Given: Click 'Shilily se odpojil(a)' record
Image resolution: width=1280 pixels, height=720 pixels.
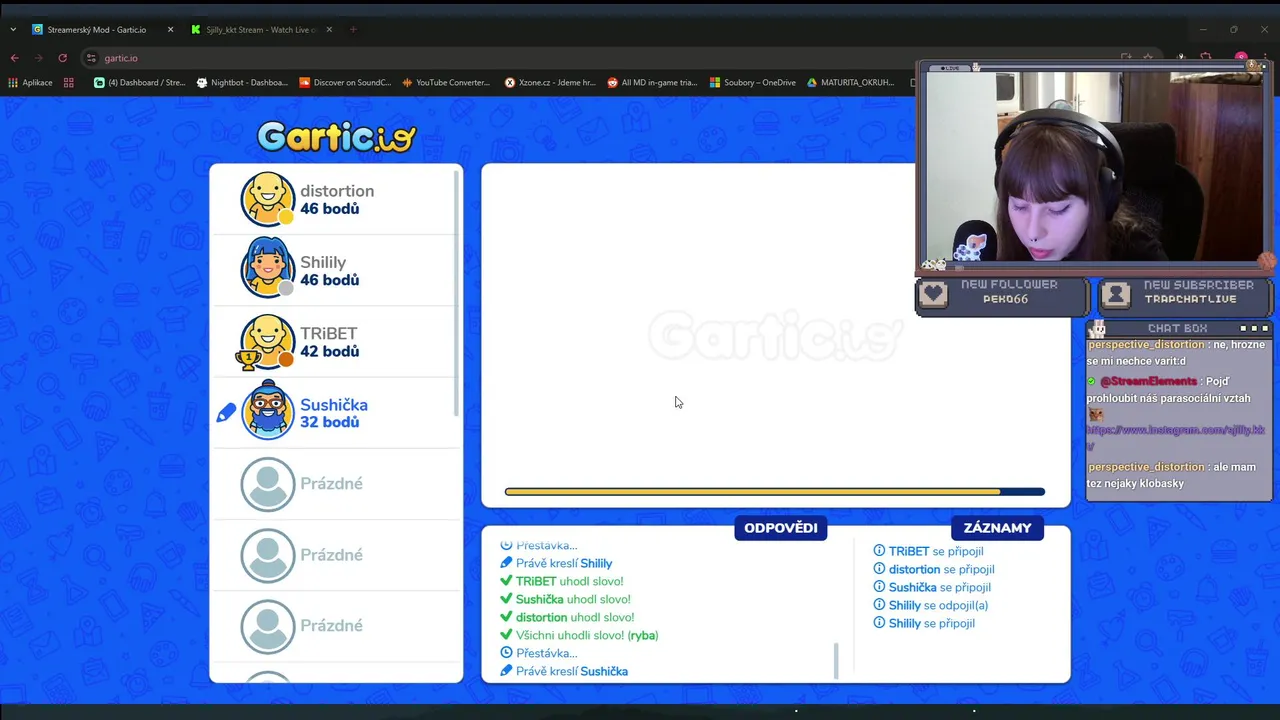Looking at the screenshot, I should (x=931, y=605).
